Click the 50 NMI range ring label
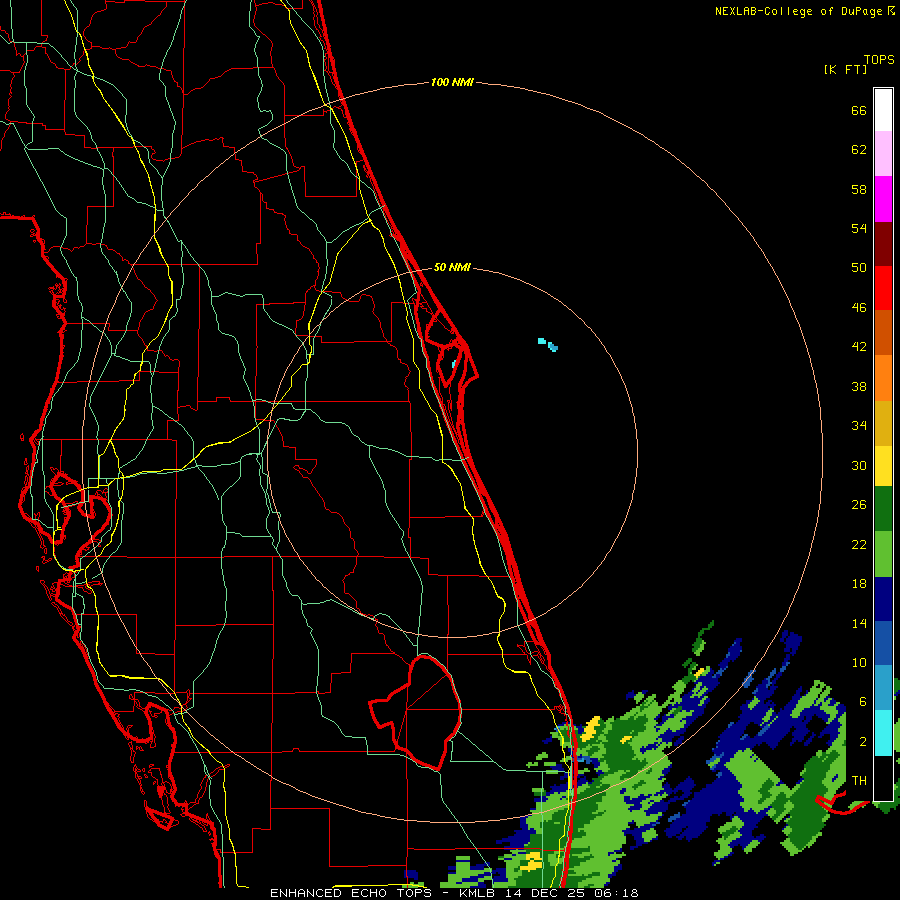 [x=452, y=267]
